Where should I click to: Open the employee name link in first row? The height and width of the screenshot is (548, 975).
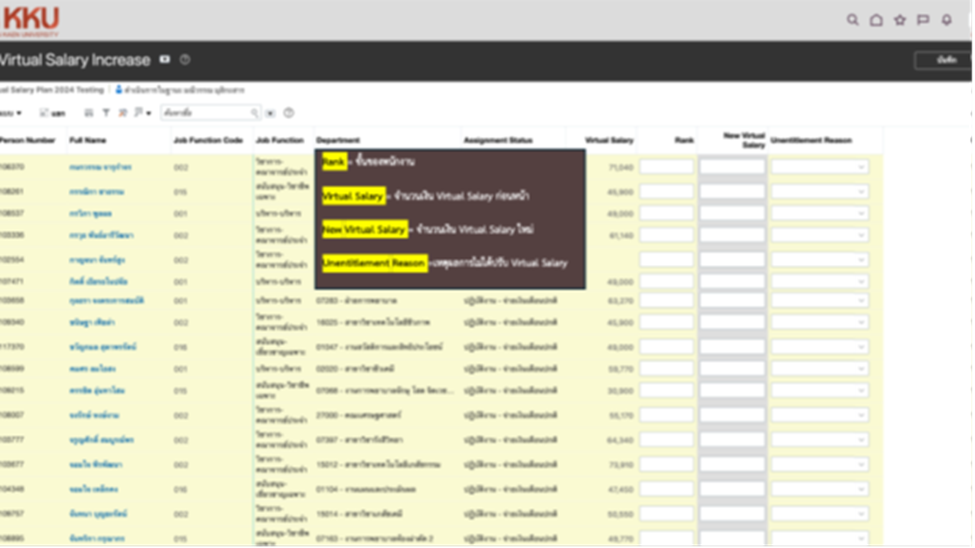pos(100,167)
